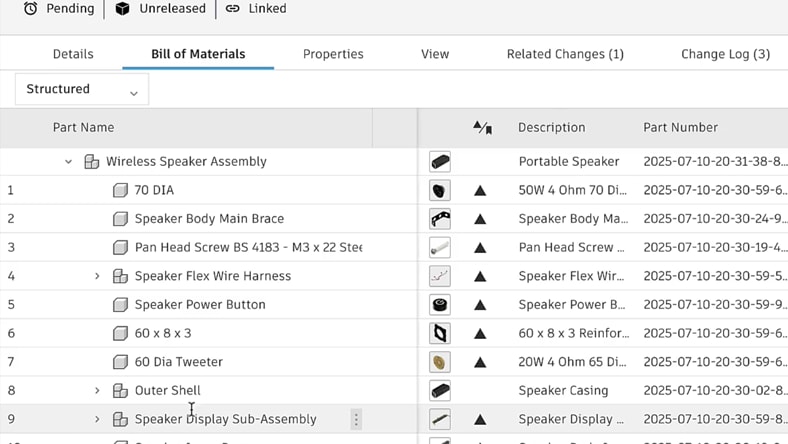This screenshot has height=444, width=788.
Task: Open the Change Log (3) tab
Action: [x=725, y=54]
